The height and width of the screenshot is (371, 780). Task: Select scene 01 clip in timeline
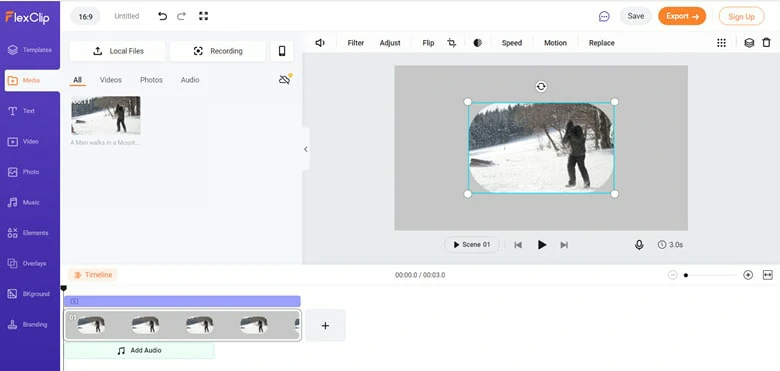click(183, 325)
